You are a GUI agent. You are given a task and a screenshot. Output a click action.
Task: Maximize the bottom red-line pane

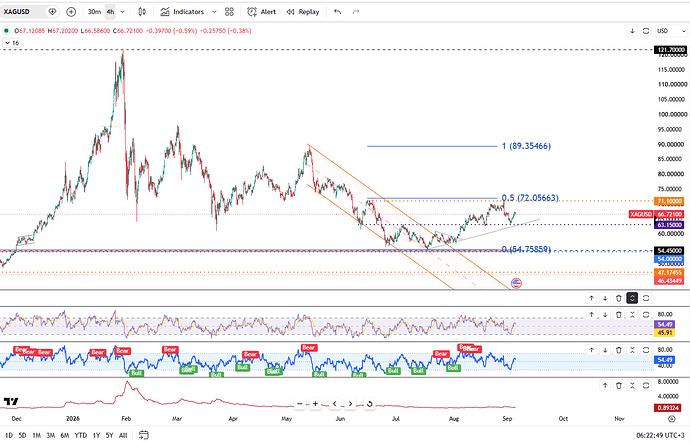coord(646,386)
